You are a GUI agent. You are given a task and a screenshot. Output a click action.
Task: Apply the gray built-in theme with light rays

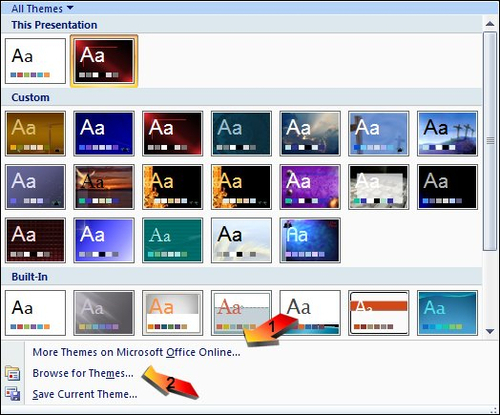pyautogui.click(x=104, y=313)
